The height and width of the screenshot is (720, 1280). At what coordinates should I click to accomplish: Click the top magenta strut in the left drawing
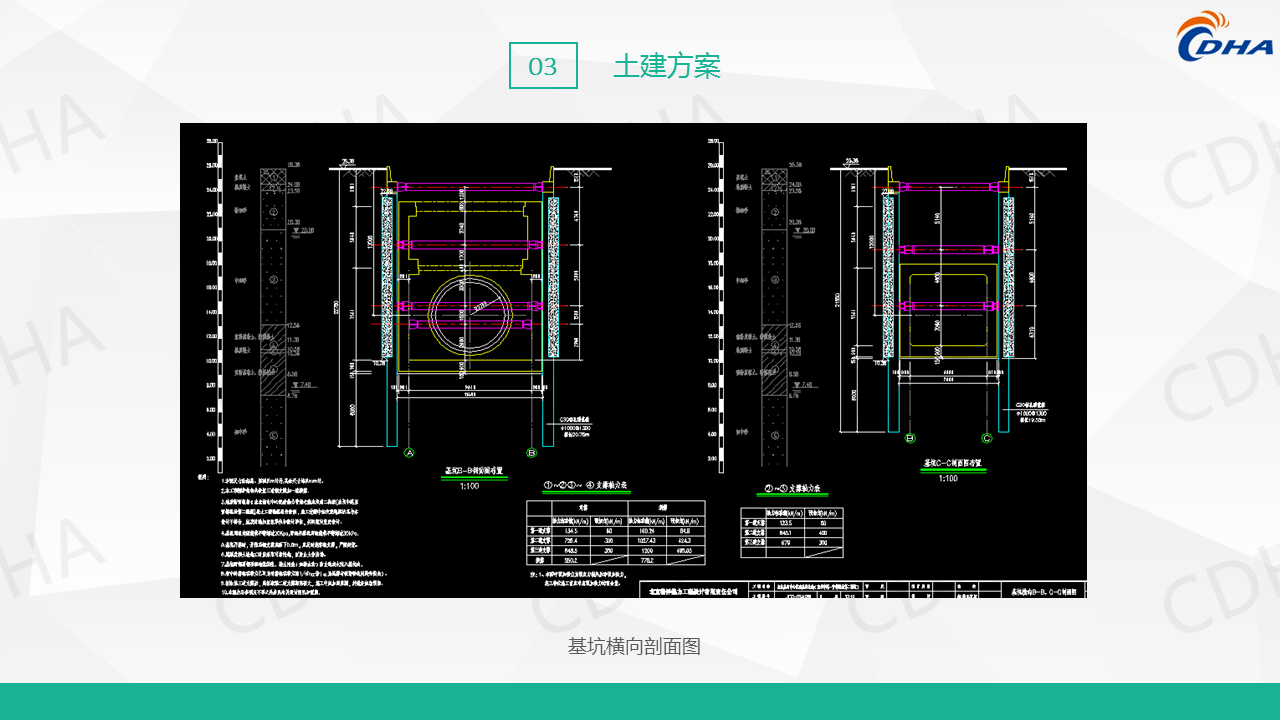point(470,186)
